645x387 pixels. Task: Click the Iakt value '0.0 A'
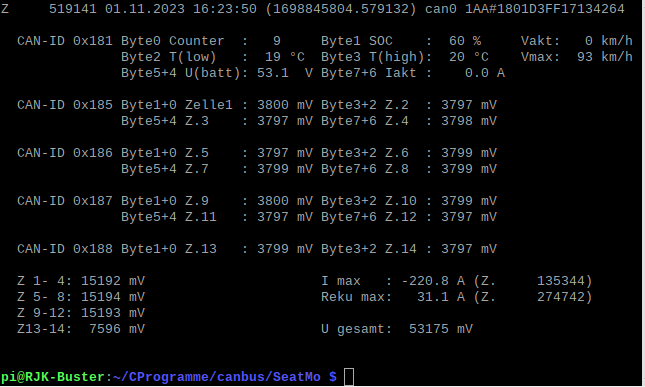point(485,73)
